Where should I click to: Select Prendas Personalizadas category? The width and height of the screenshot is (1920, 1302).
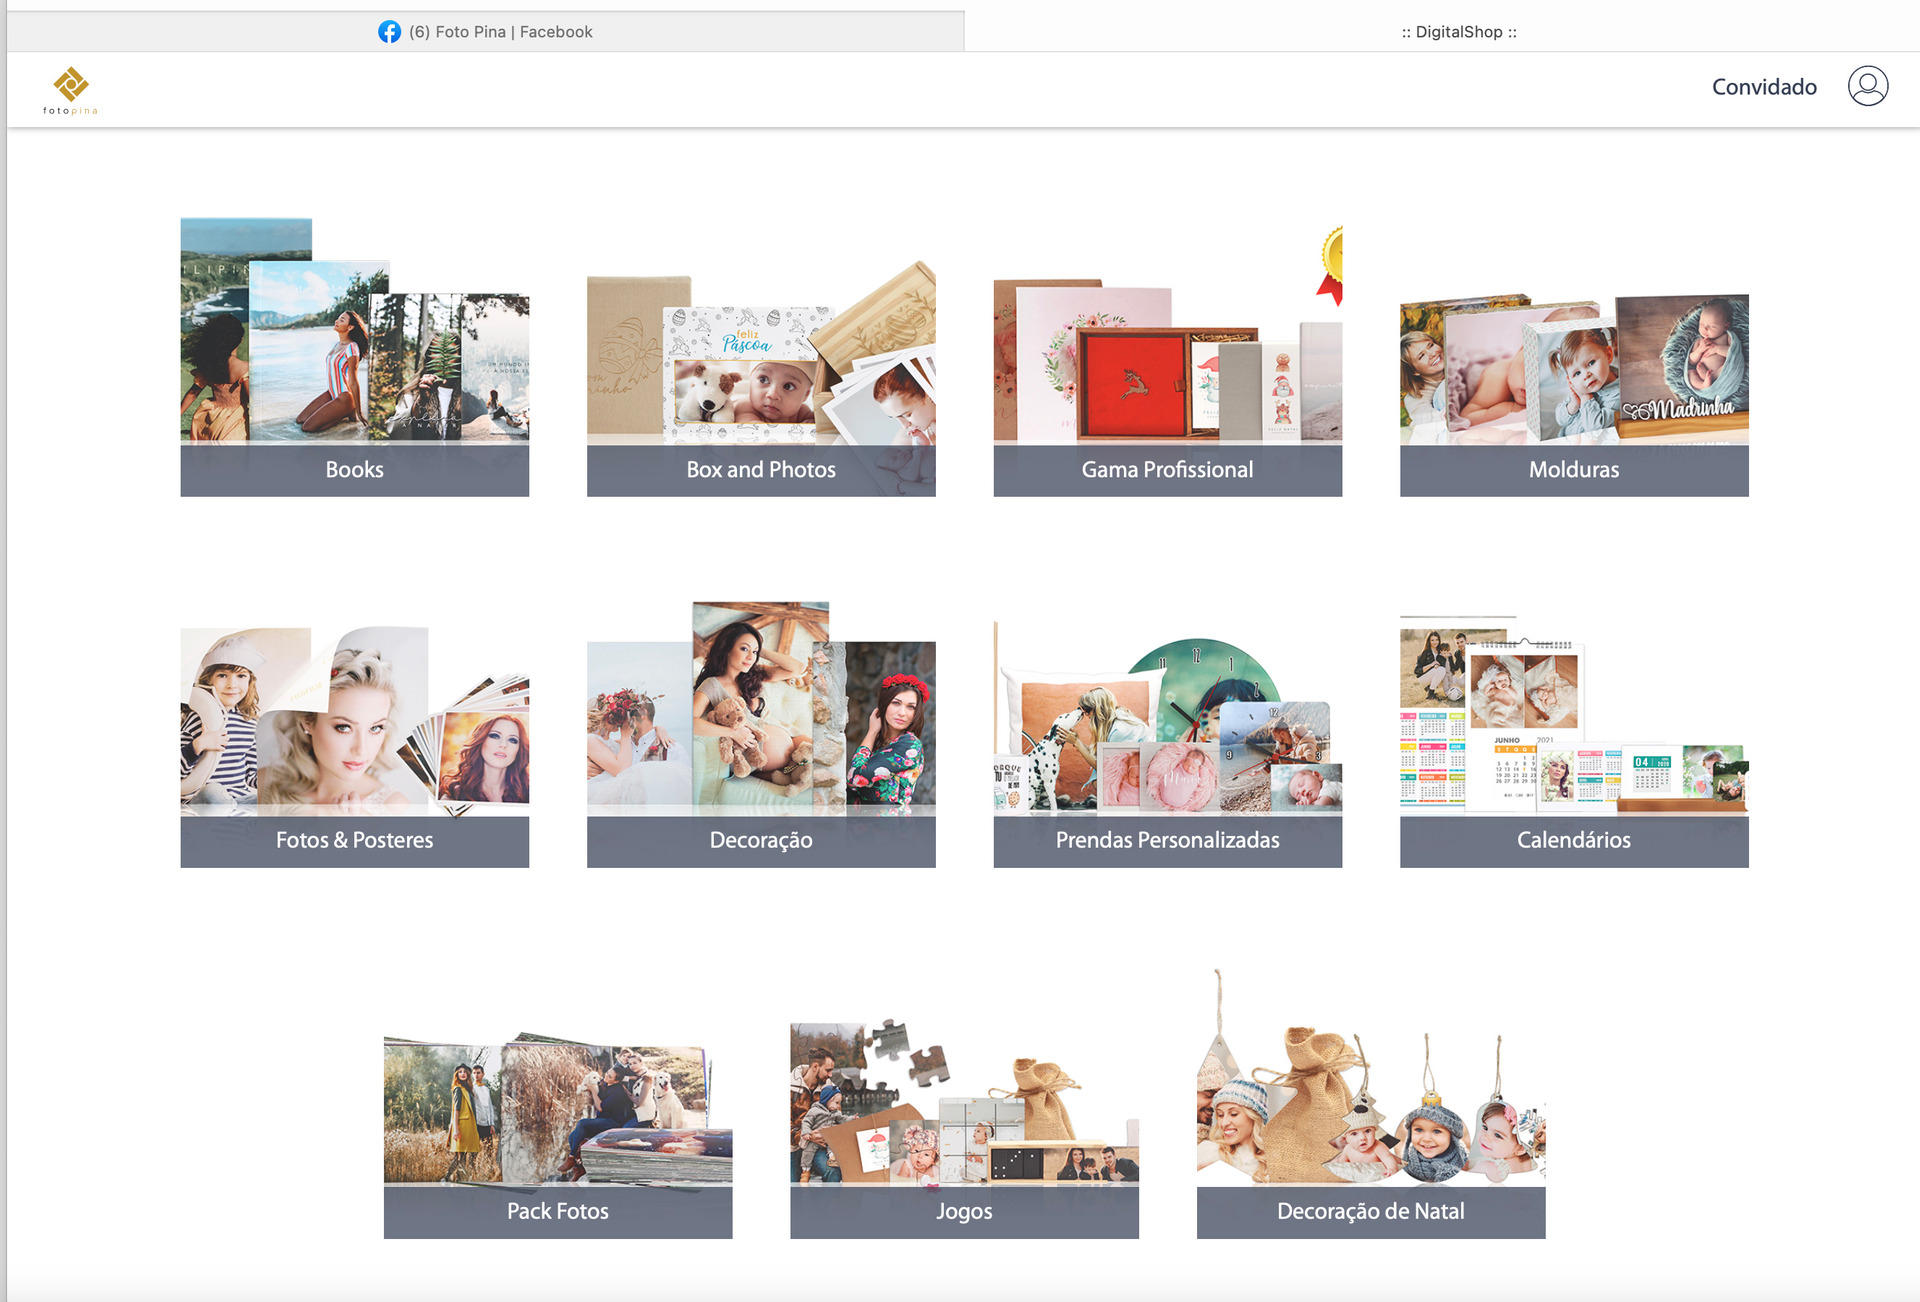(x=1167, y=840)
